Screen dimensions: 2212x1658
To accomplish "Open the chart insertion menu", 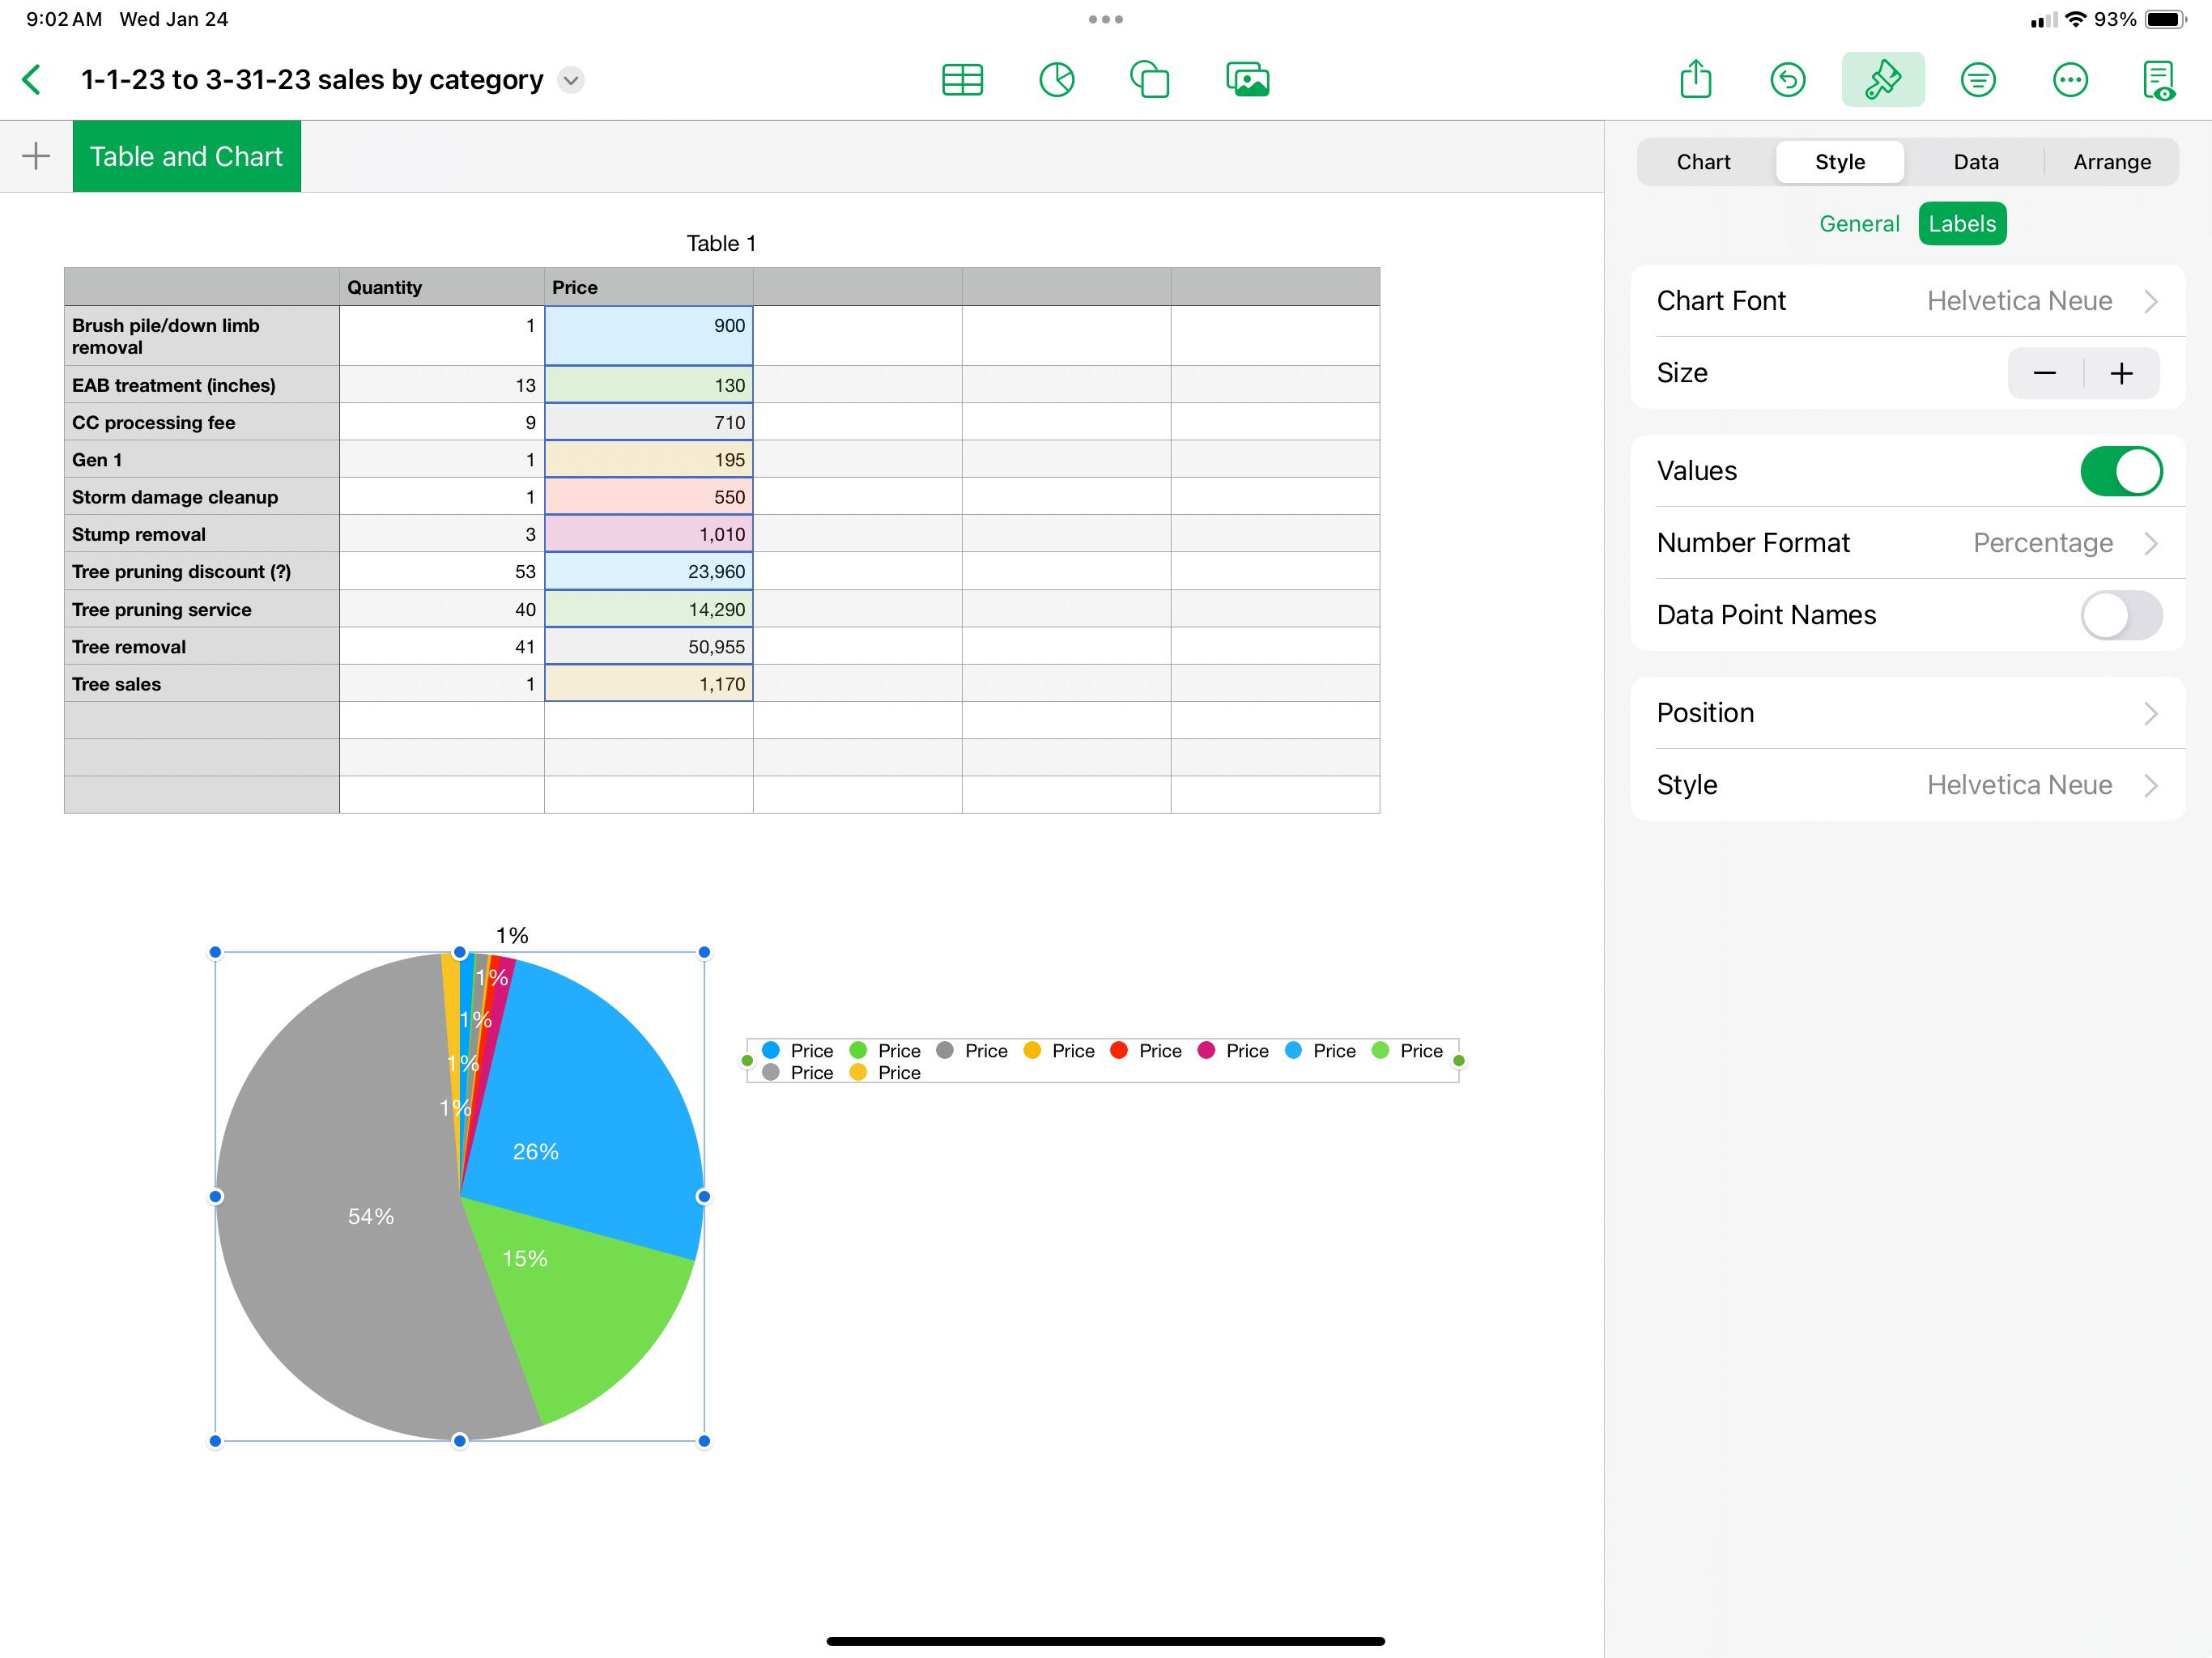I will (x=1057, y=79).
